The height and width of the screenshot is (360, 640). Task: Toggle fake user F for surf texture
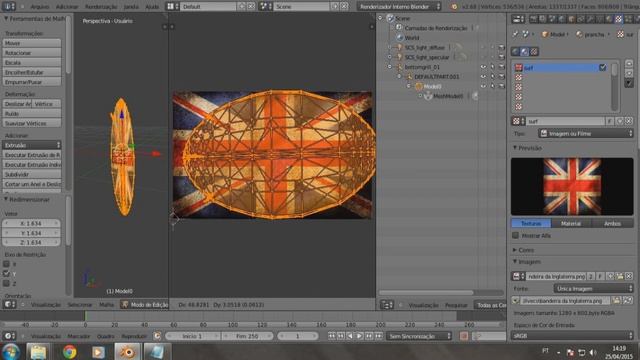[x=609, y=121]
